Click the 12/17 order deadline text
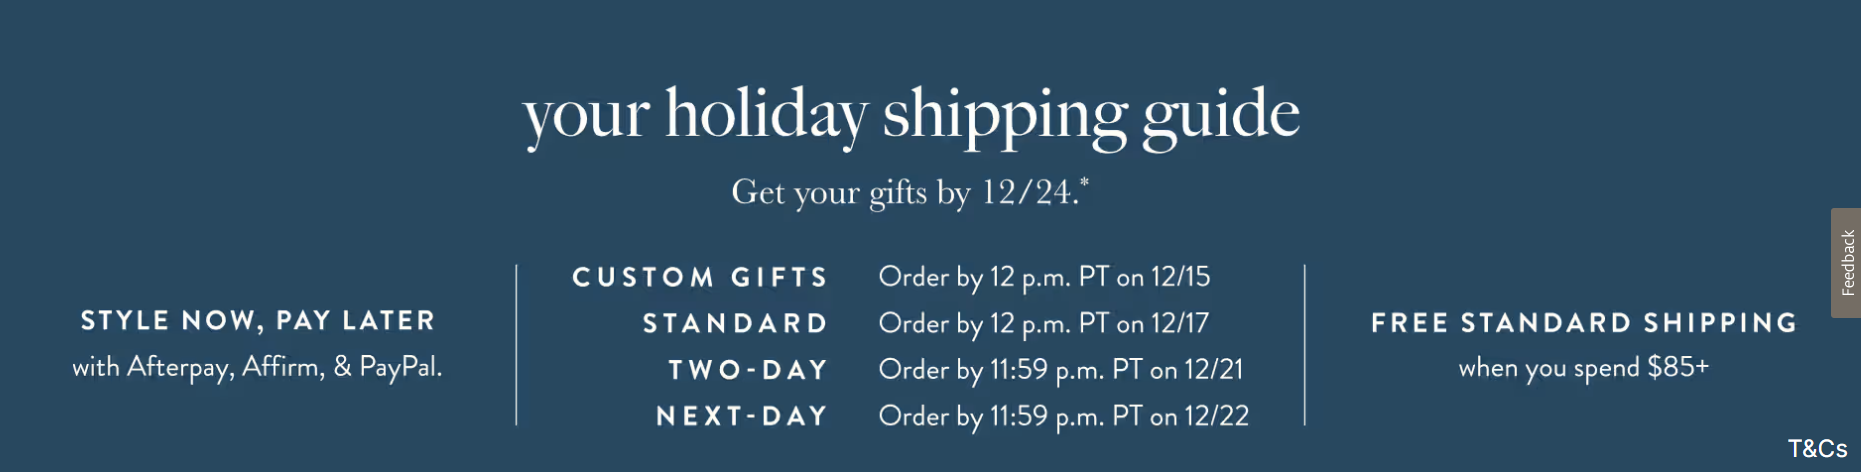 coord(1180,323)
